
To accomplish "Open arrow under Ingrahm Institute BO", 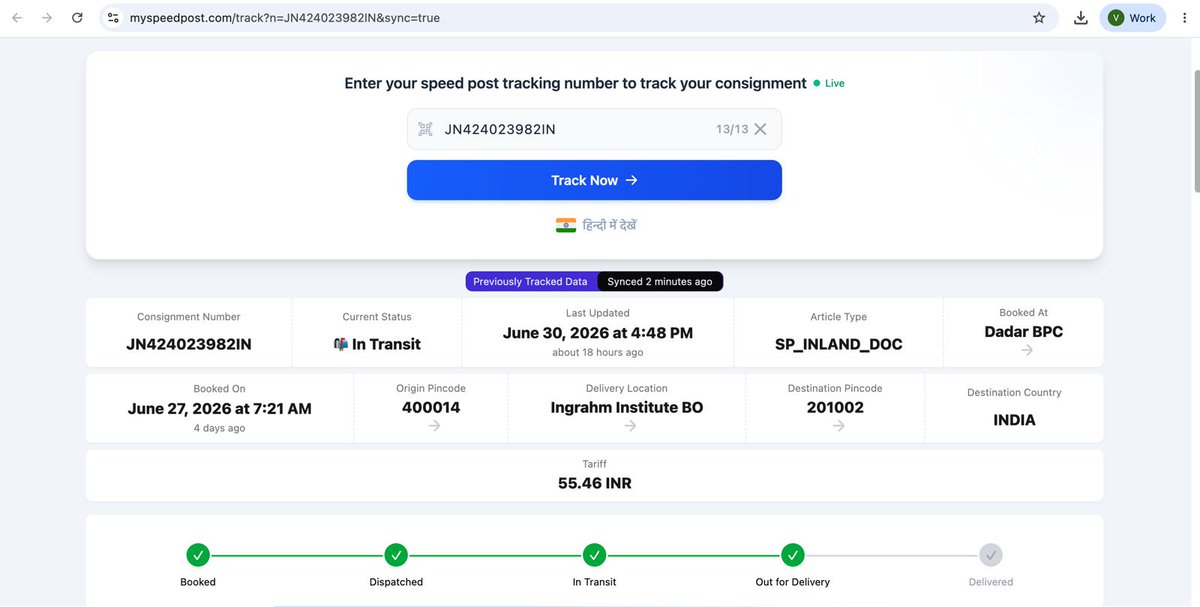I will tap(630, 425).
